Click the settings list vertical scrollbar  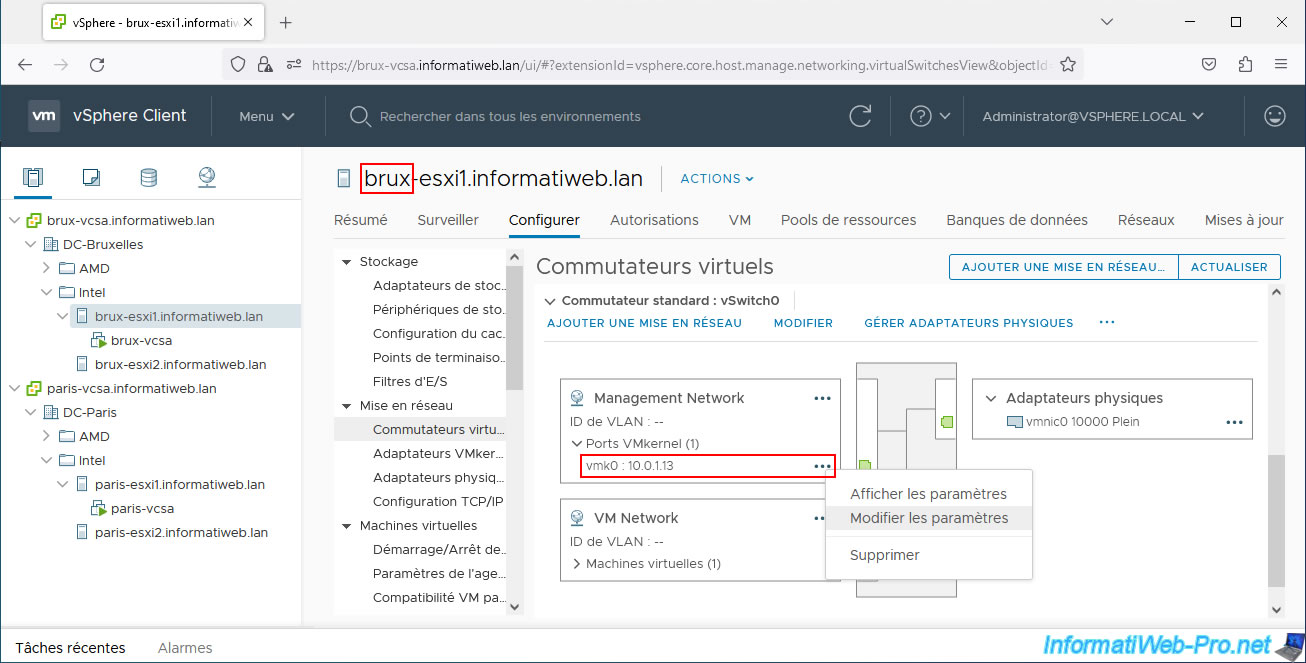[x=514, y=326]
